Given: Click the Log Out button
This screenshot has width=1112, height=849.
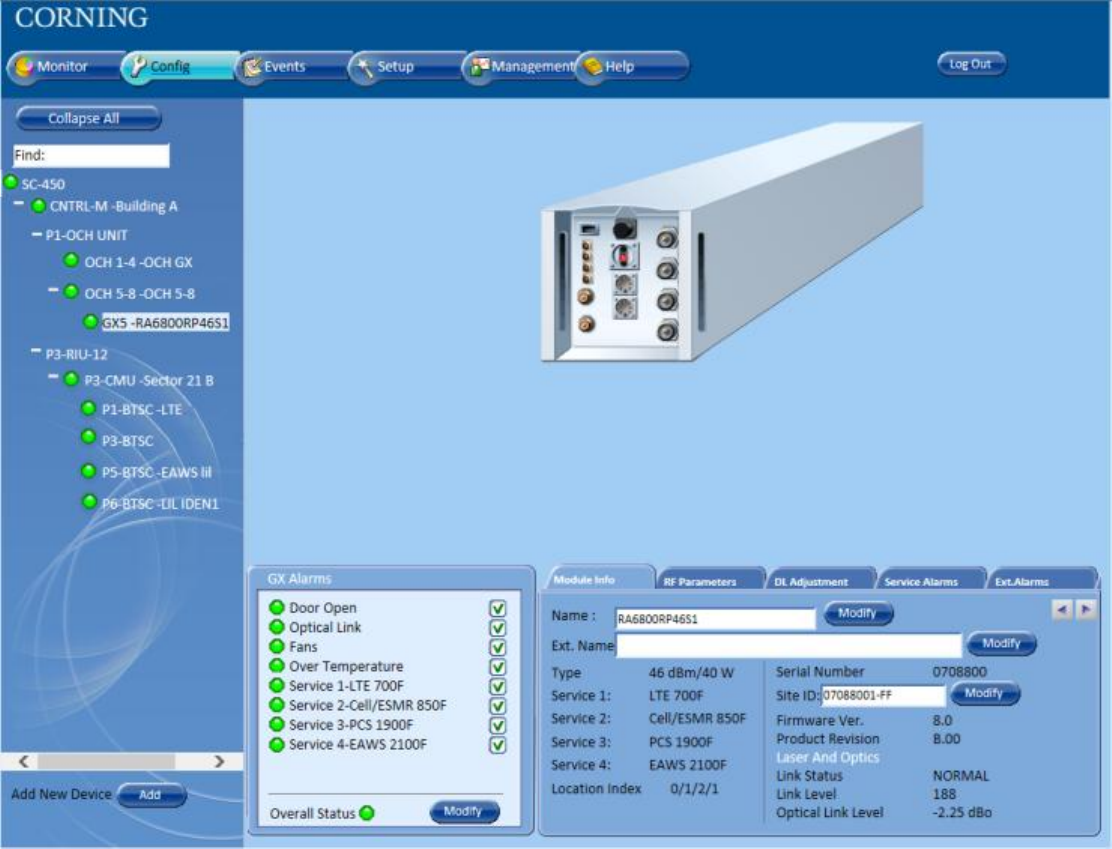Looking at the screenshot, I should coord(971,64).
